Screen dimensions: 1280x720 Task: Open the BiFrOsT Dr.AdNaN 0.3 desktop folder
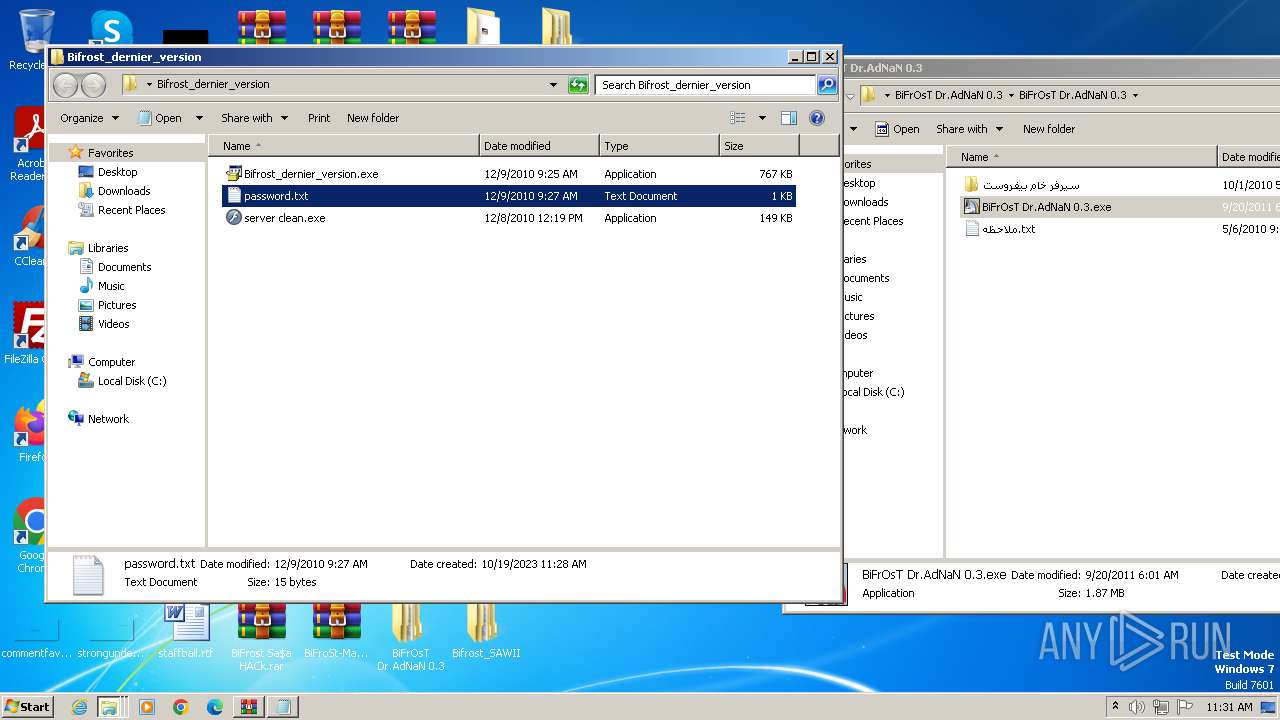[410, 636]
